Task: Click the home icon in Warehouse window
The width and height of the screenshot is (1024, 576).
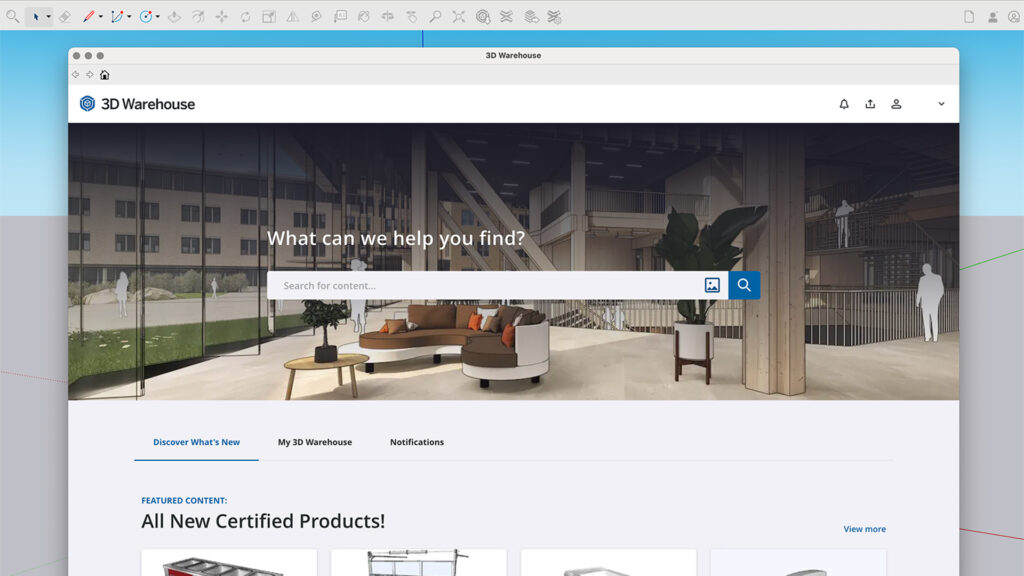Action: pos(104,75)
